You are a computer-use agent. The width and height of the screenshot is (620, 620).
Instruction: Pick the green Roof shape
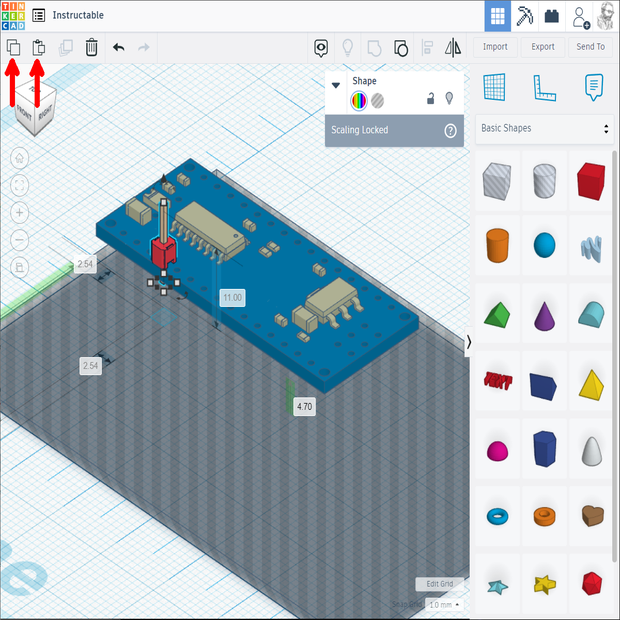click(497, 315)
